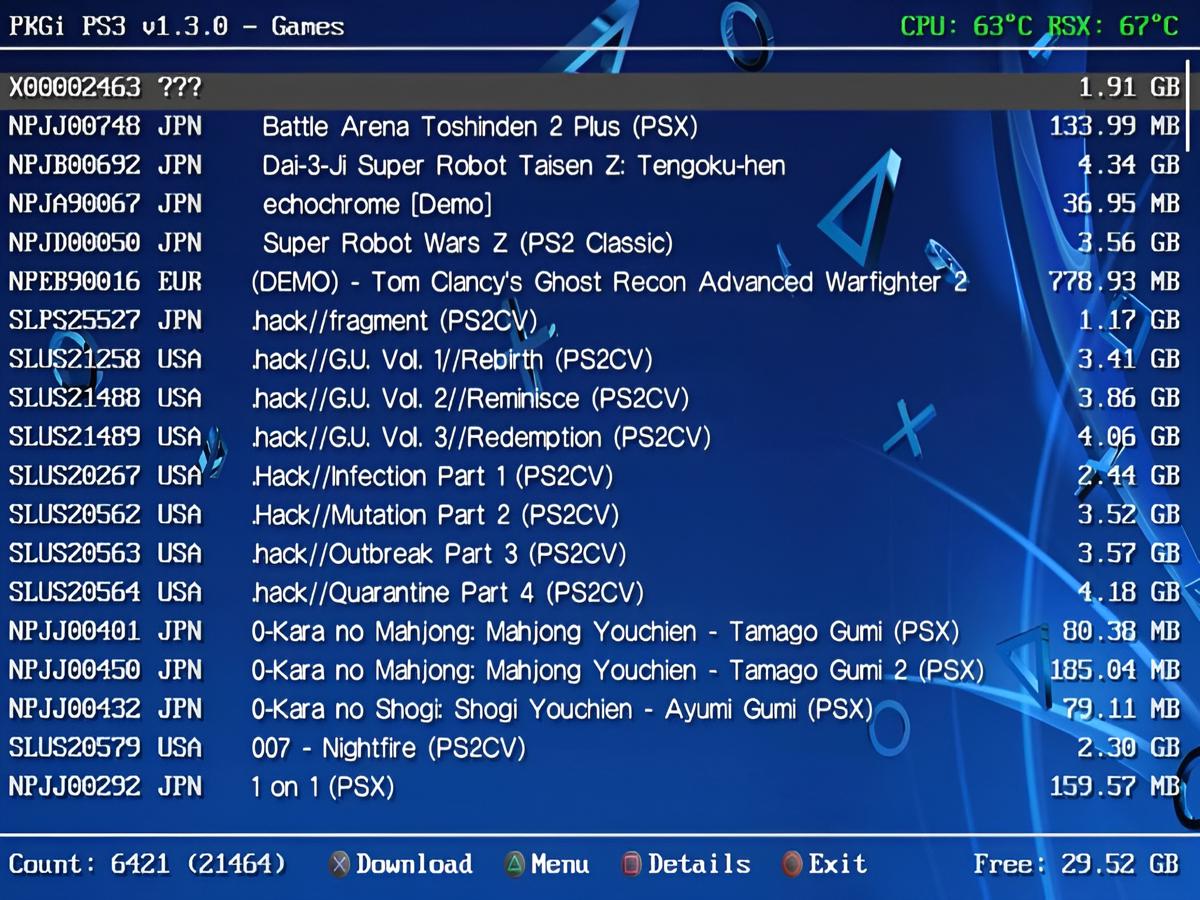The width and height of the screenshot is (1200, 900).
Task: Click the EUR region code
Action: pyautogui.click(x=180, y=282)
